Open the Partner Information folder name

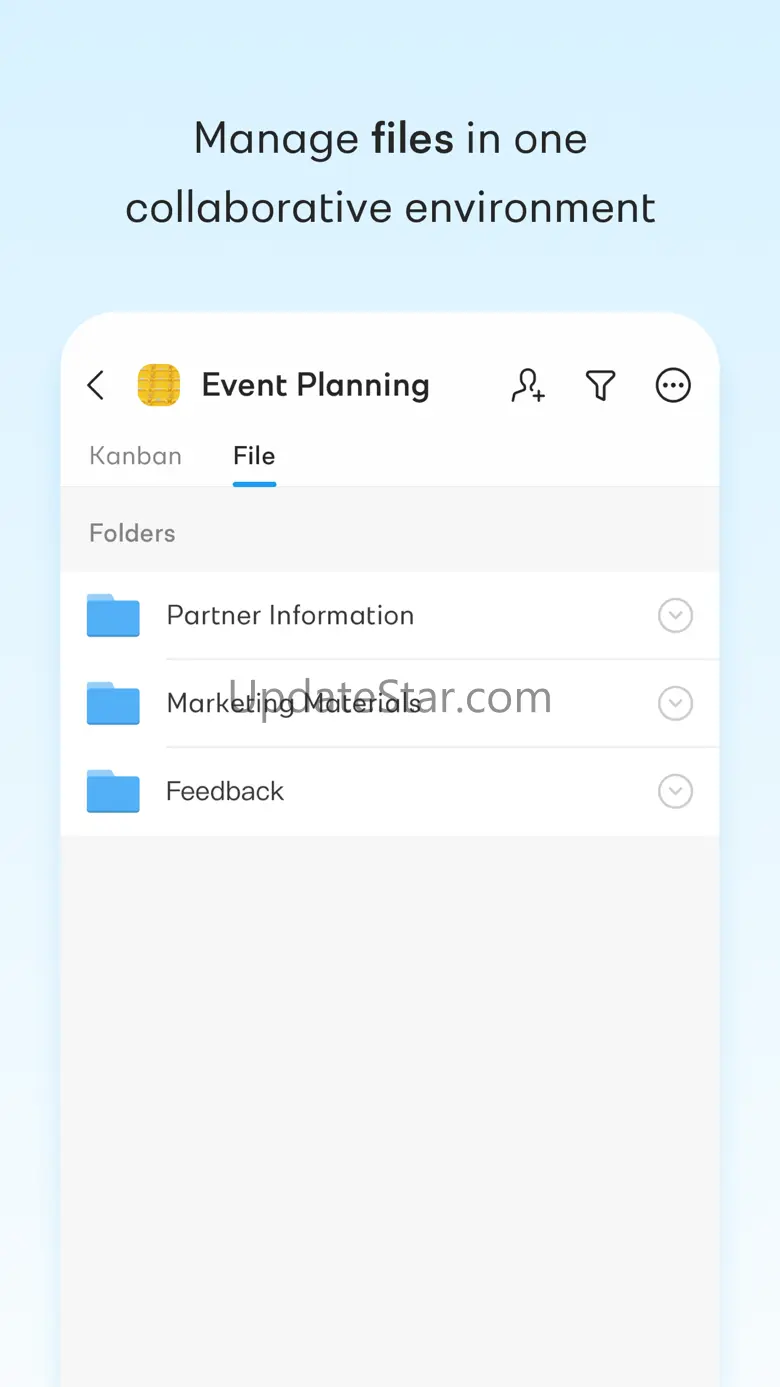290,615
